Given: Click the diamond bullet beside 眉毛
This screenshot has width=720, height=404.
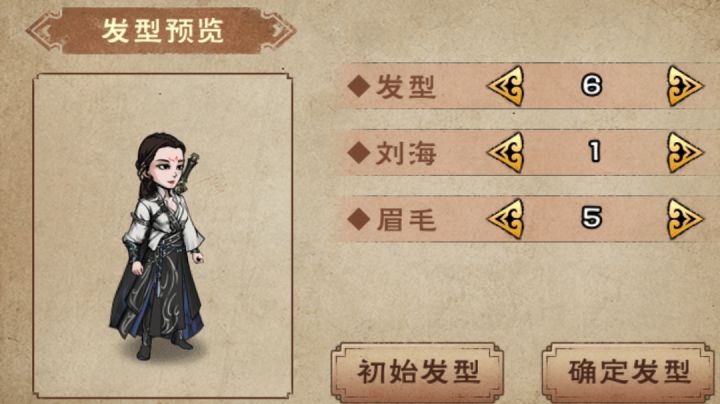Looking at the screenshot, I should pos(359,219).
